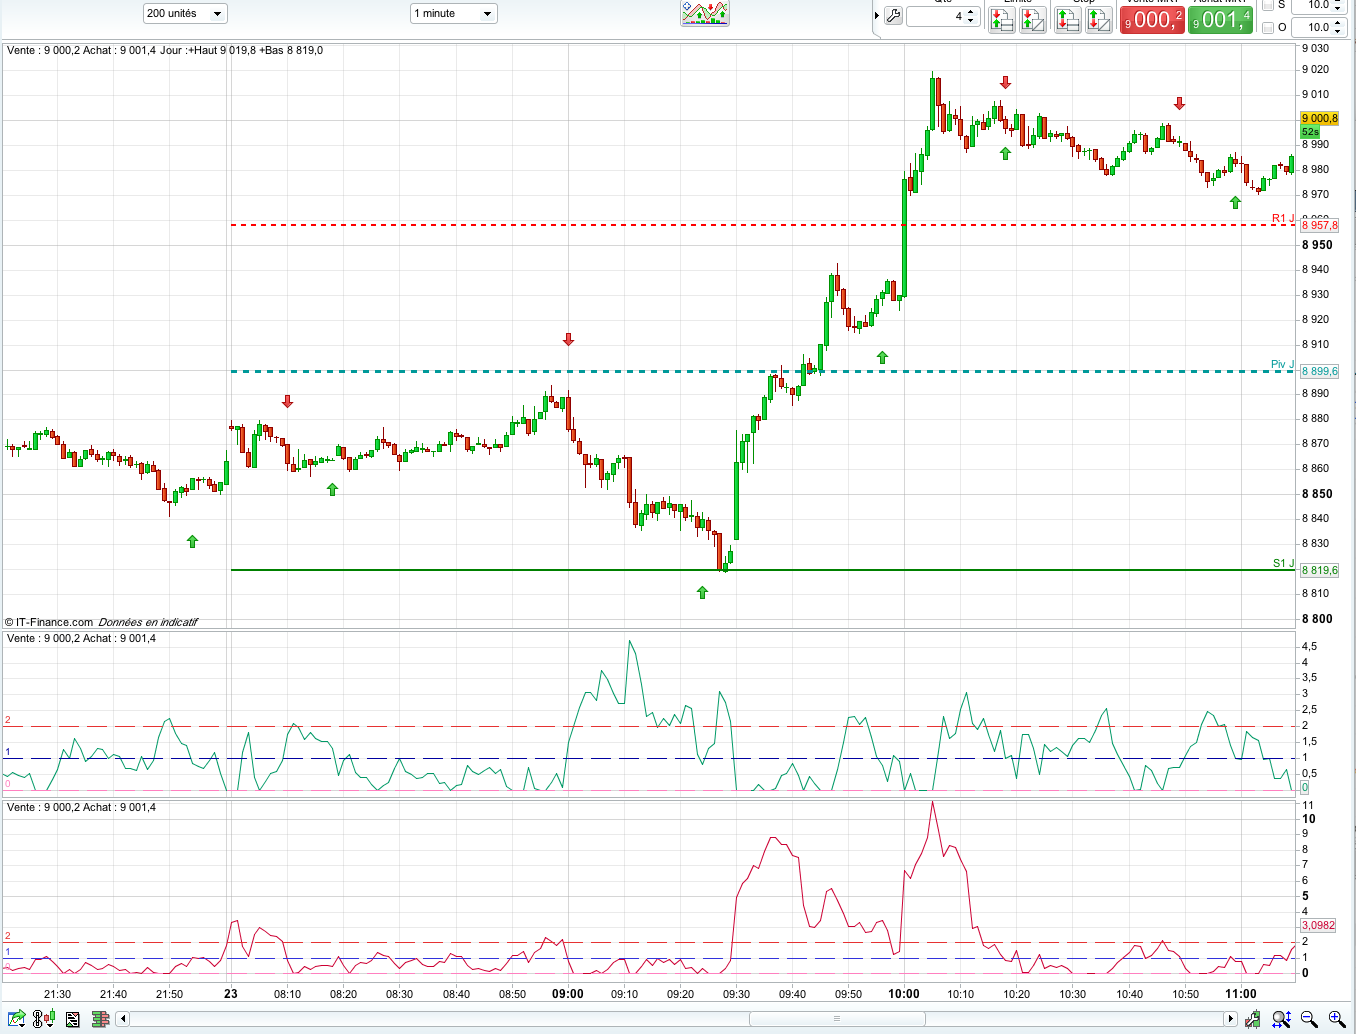Click the red indicator value 3,0982
This screenshot has width=1356, height=1034.
1319,925
